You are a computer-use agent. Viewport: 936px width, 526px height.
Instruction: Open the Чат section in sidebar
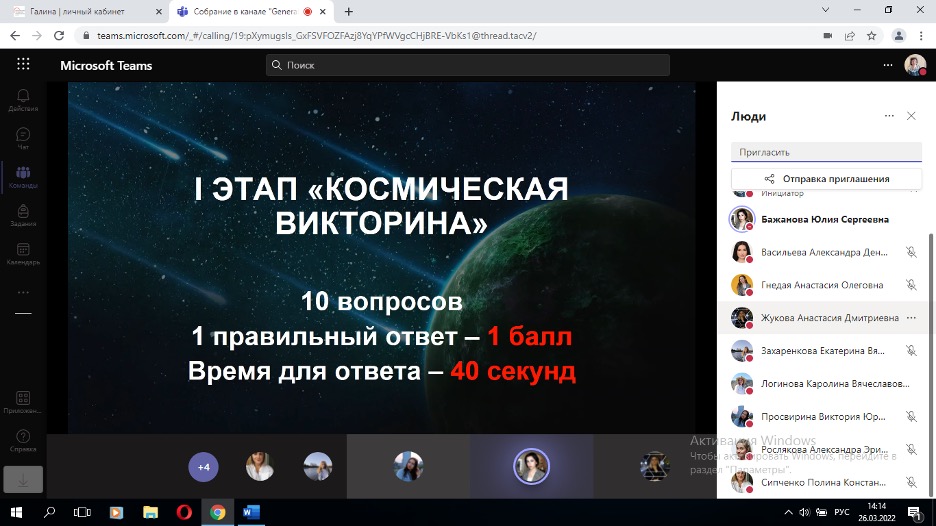23,138
